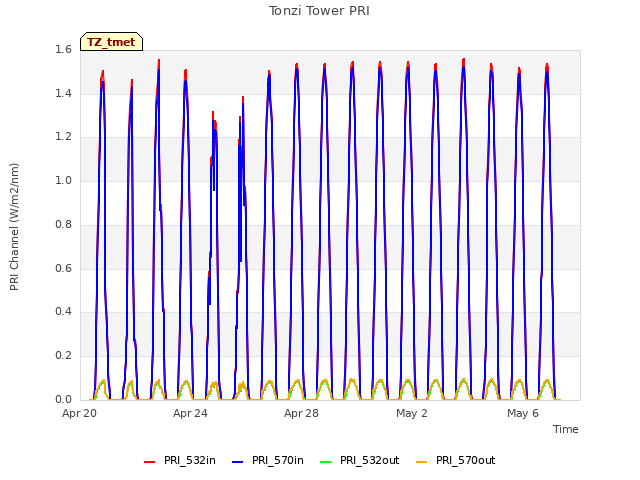Image resolution: width=640 pixels, height=480 pixels.
Task: Click the chart title Tonzi Tower PRI
Action: pyautogui.click(x=319, y=11)
